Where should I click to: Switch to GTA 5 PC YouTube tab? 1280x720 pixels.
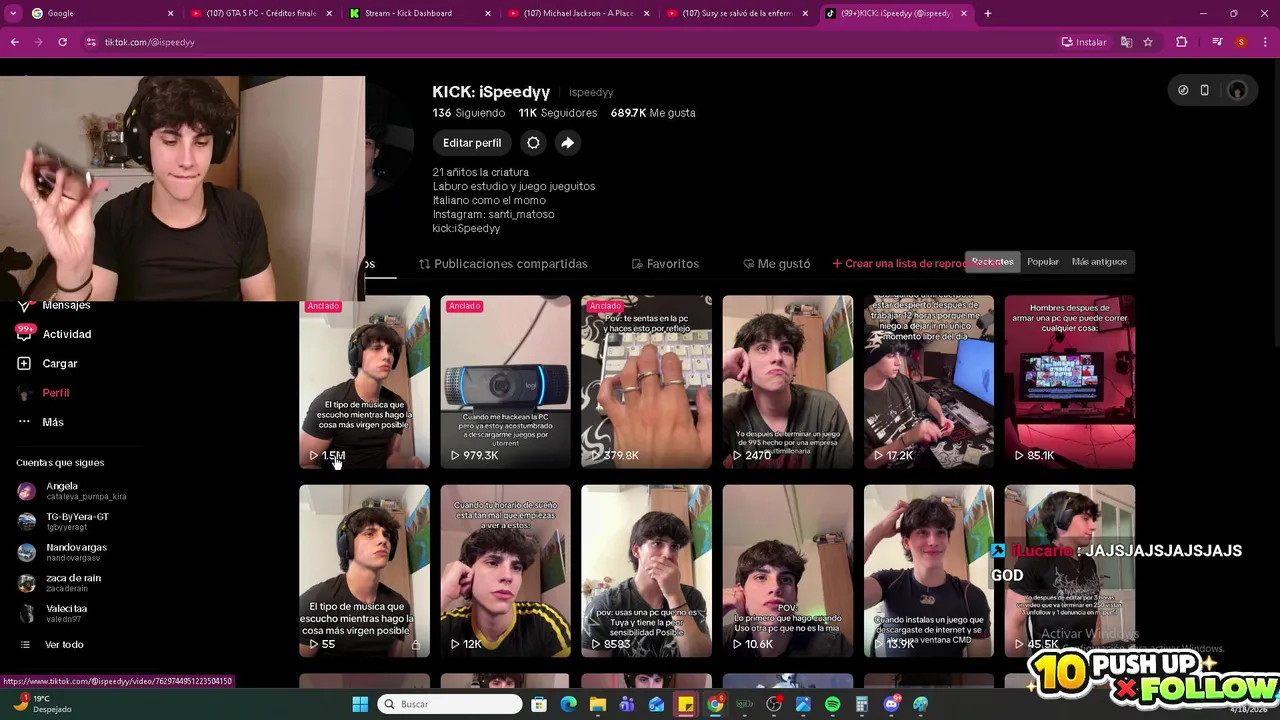pos(260,13)
